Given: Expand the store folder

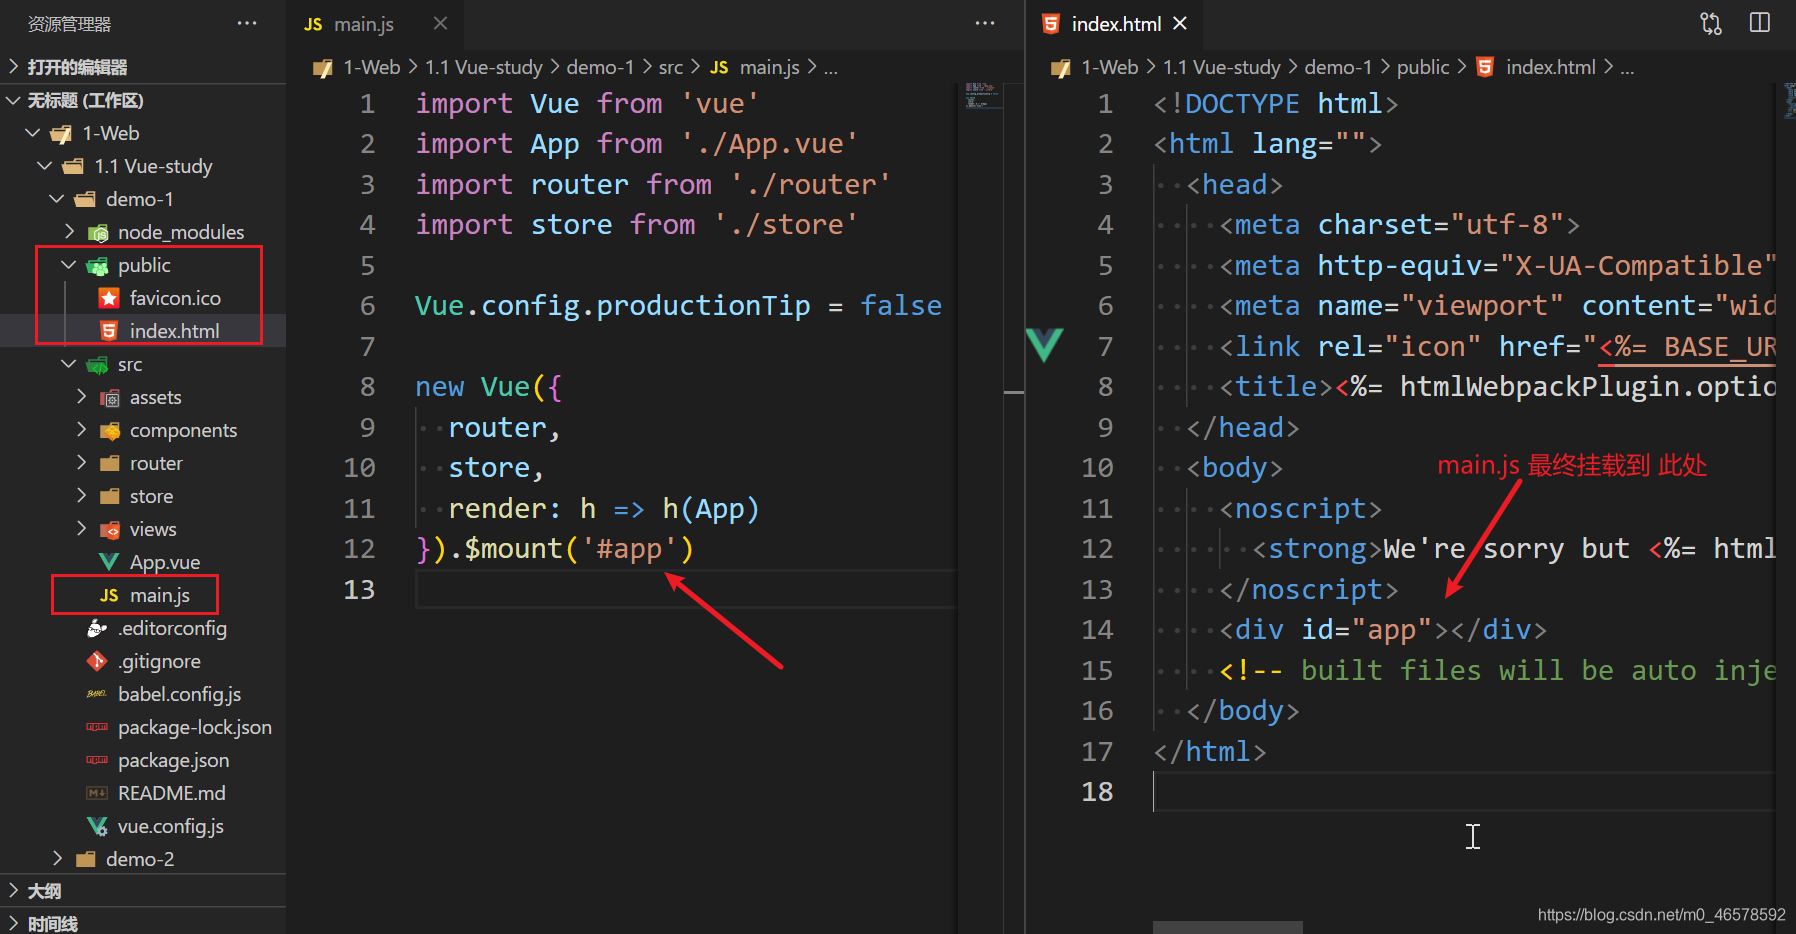Looking at the screenshot, I should 81,496.
